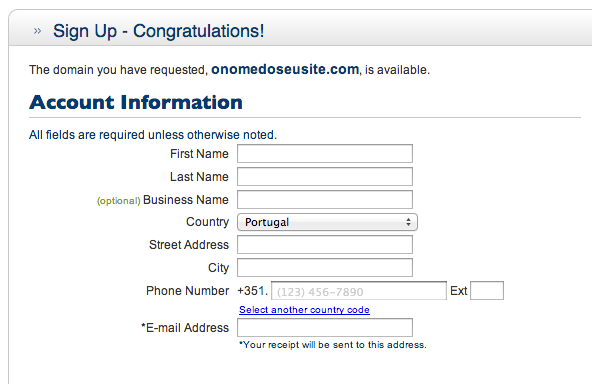The width and height of the screenshot is (592, 384).
Task: Click the Phone Number label
Action: click(x=187, y=291)
